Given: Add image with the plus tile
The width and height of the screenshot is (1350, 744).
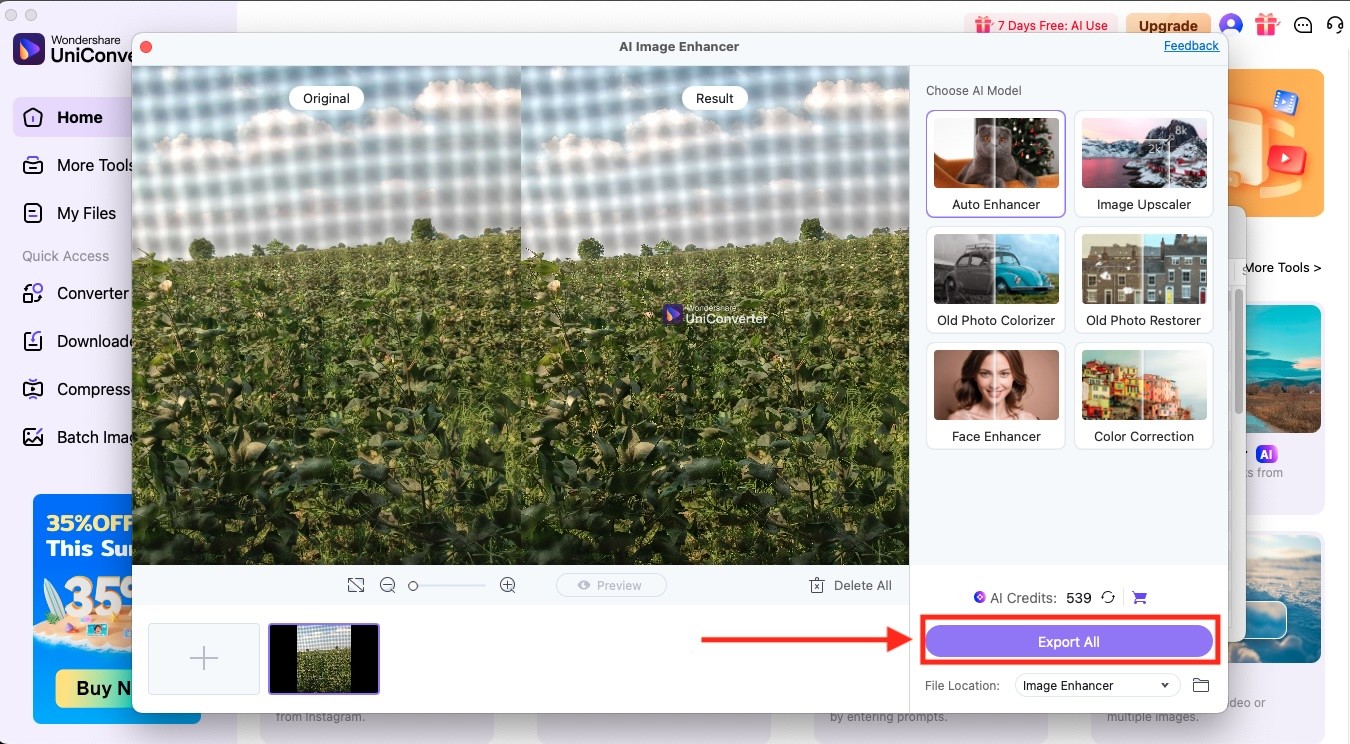Looking at the screenshot, I should 204,658.
